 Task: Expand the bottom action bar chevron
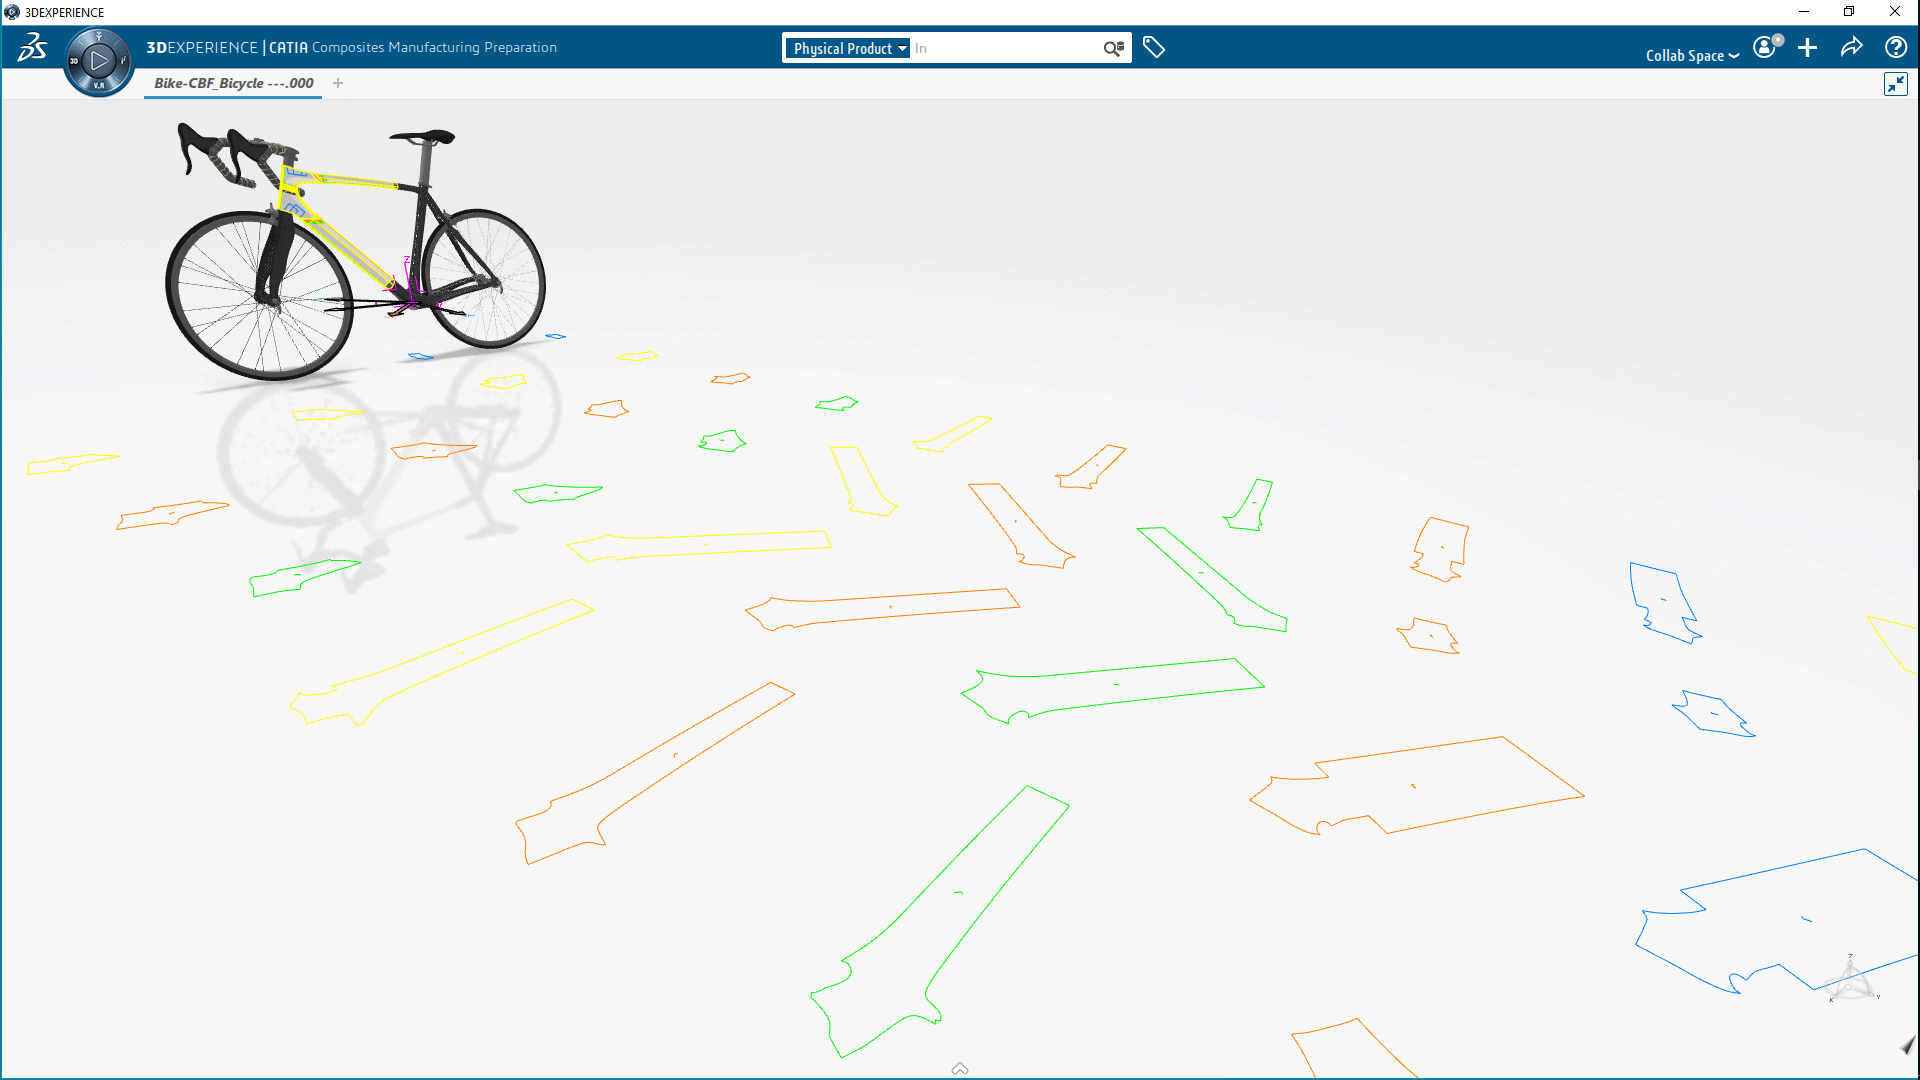pos(960,1068)
